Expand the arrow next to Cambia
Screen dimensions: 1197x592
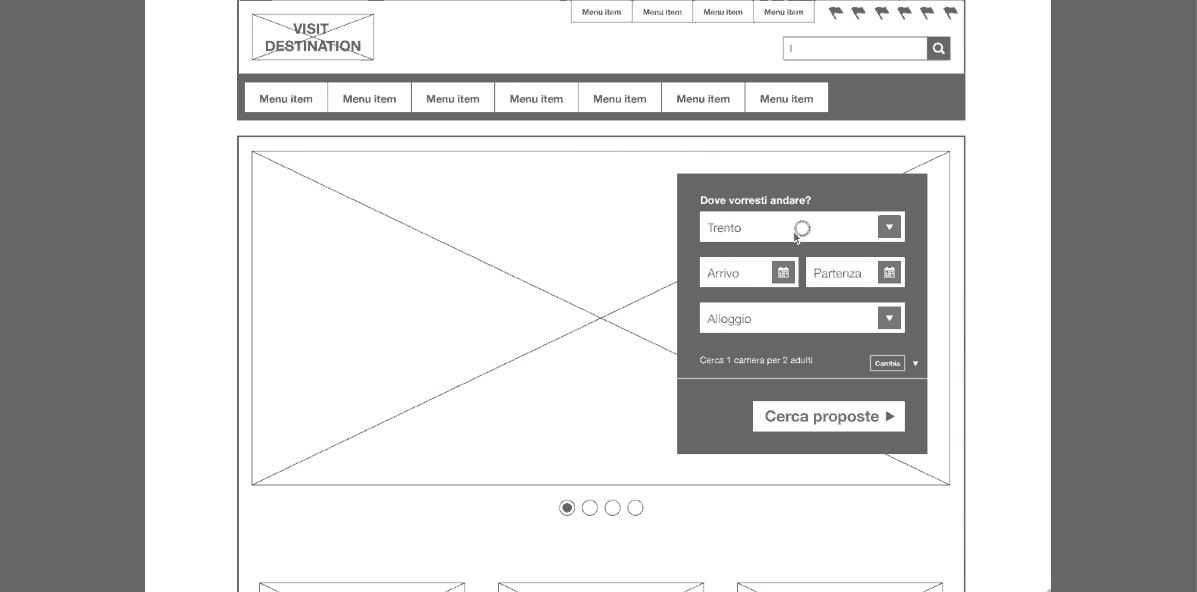pyautogui.click(x=915, y=364)
